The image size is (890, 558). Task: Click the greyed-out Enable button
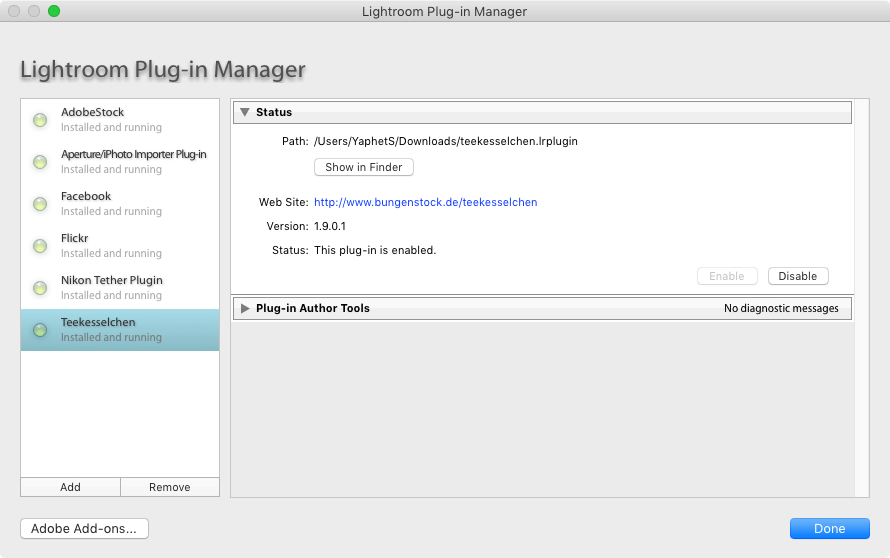click(727, 276)
